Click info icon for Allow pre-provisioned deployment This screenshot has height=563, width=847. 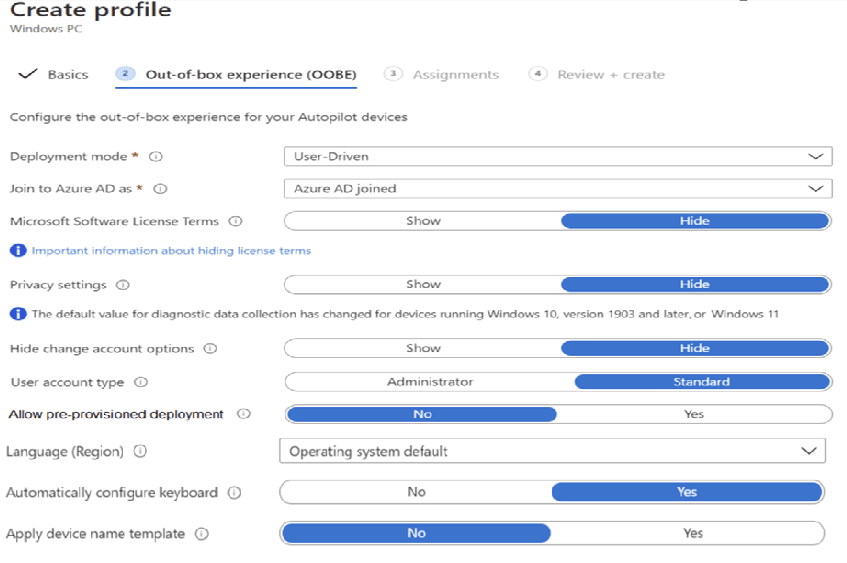tap(244, 414)
